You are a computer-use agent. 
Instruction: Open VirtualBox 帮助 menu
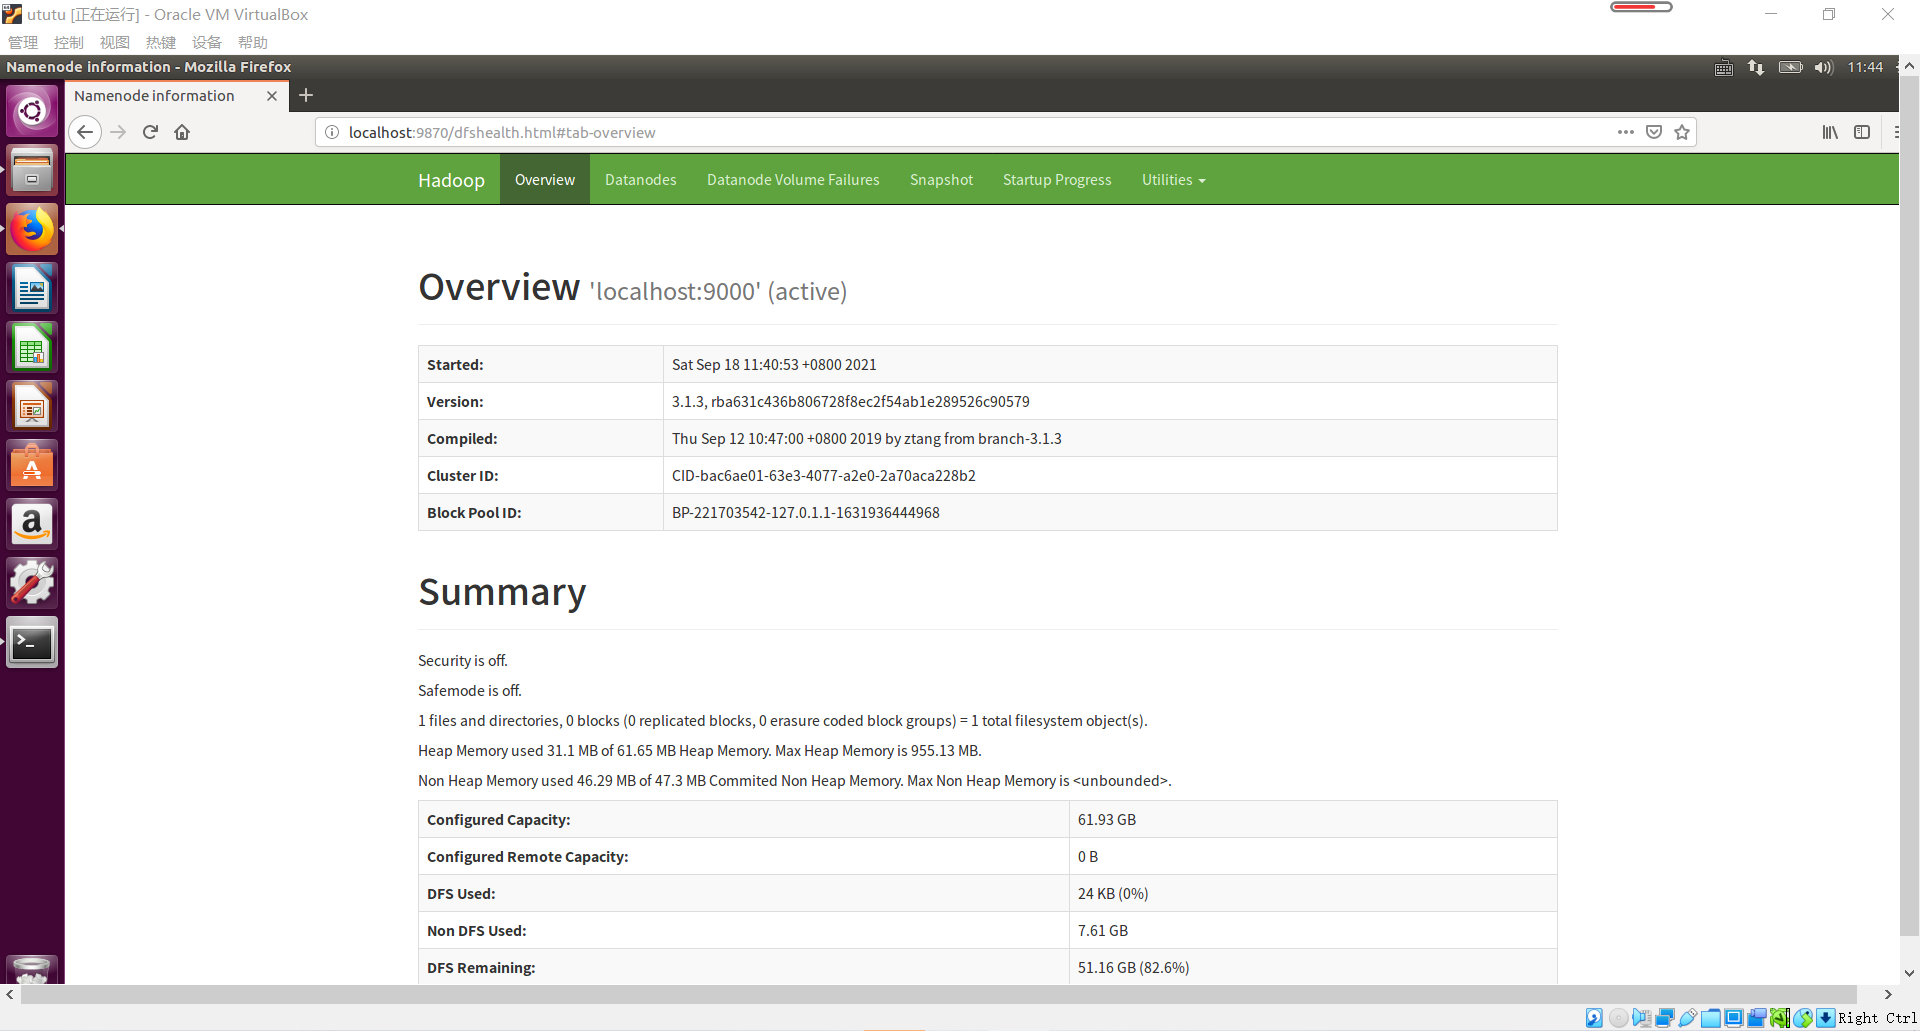tap(253, 42)
